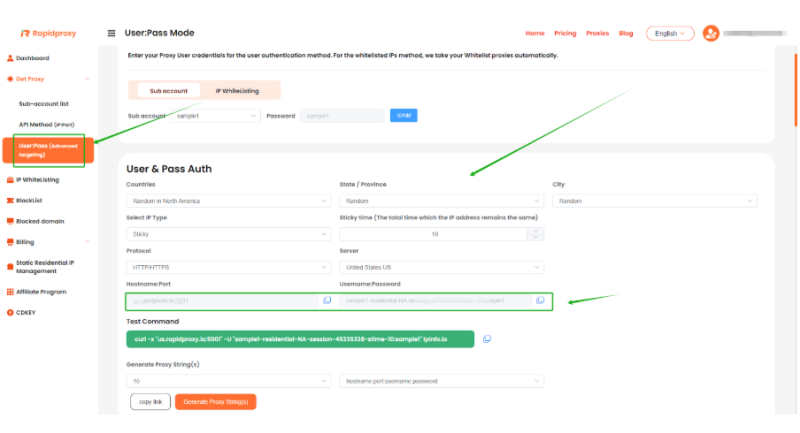
Task: Click Generate Proxy String(s) button
Action: pyautogui.click(x=215, y=402)
